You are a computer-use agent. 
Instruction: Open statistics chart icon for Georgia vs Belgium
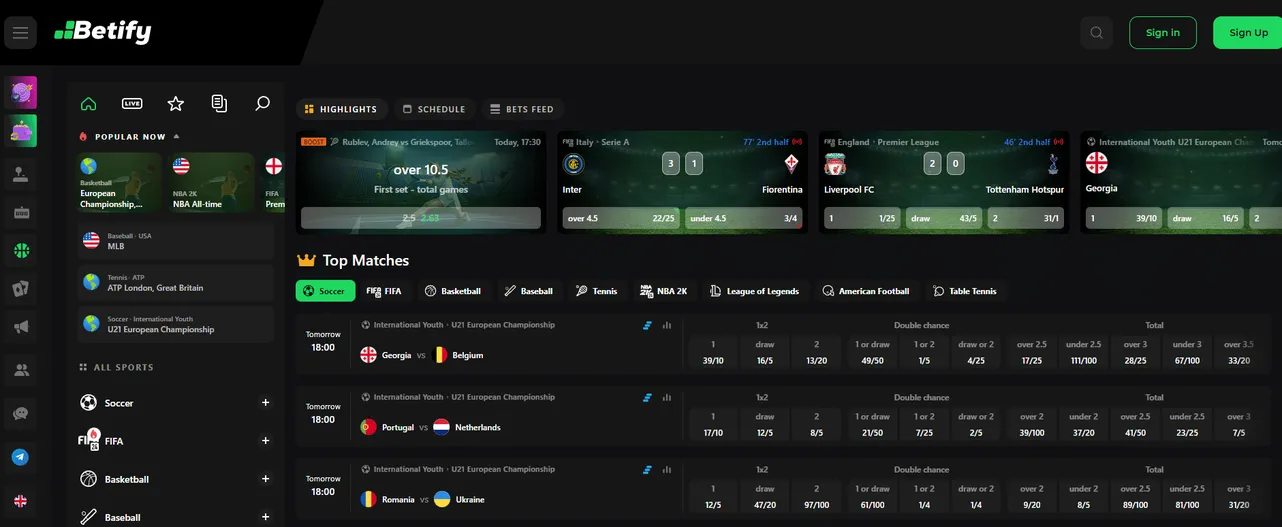pos(667,325)
